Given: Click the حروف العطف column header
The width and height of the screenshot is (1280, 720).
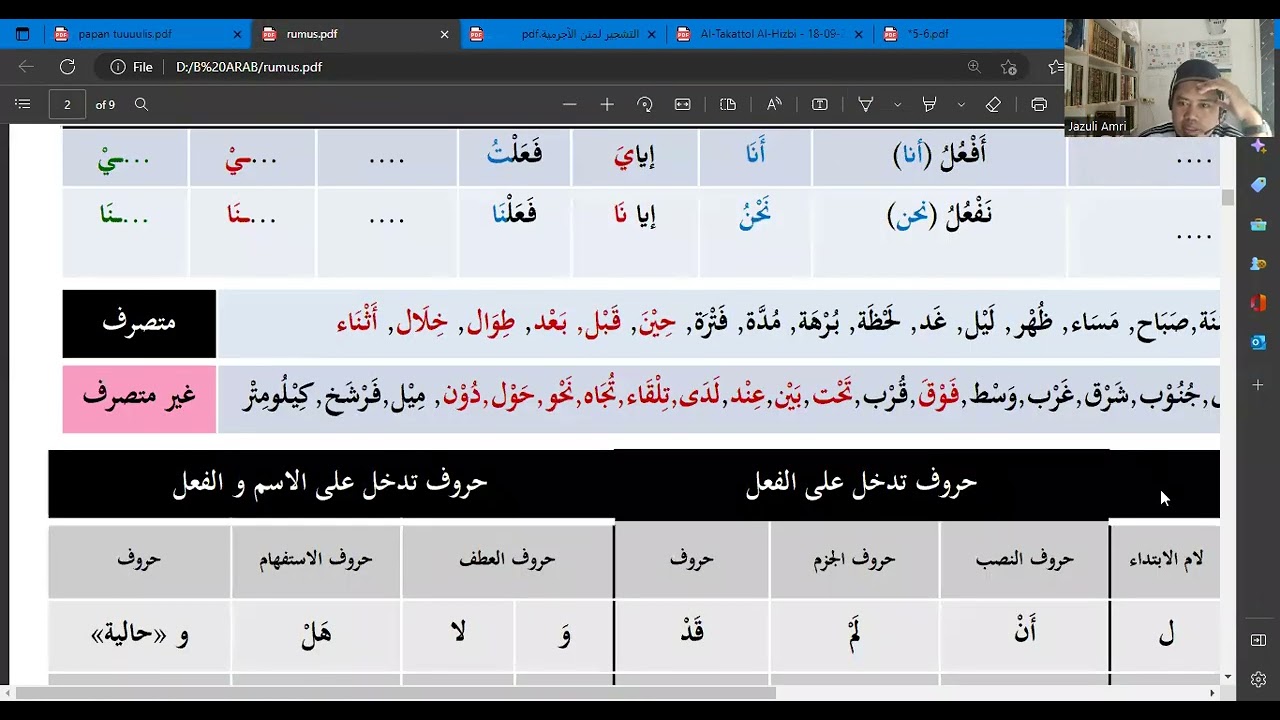Looking at the screenshot, I should pos(507,561).
